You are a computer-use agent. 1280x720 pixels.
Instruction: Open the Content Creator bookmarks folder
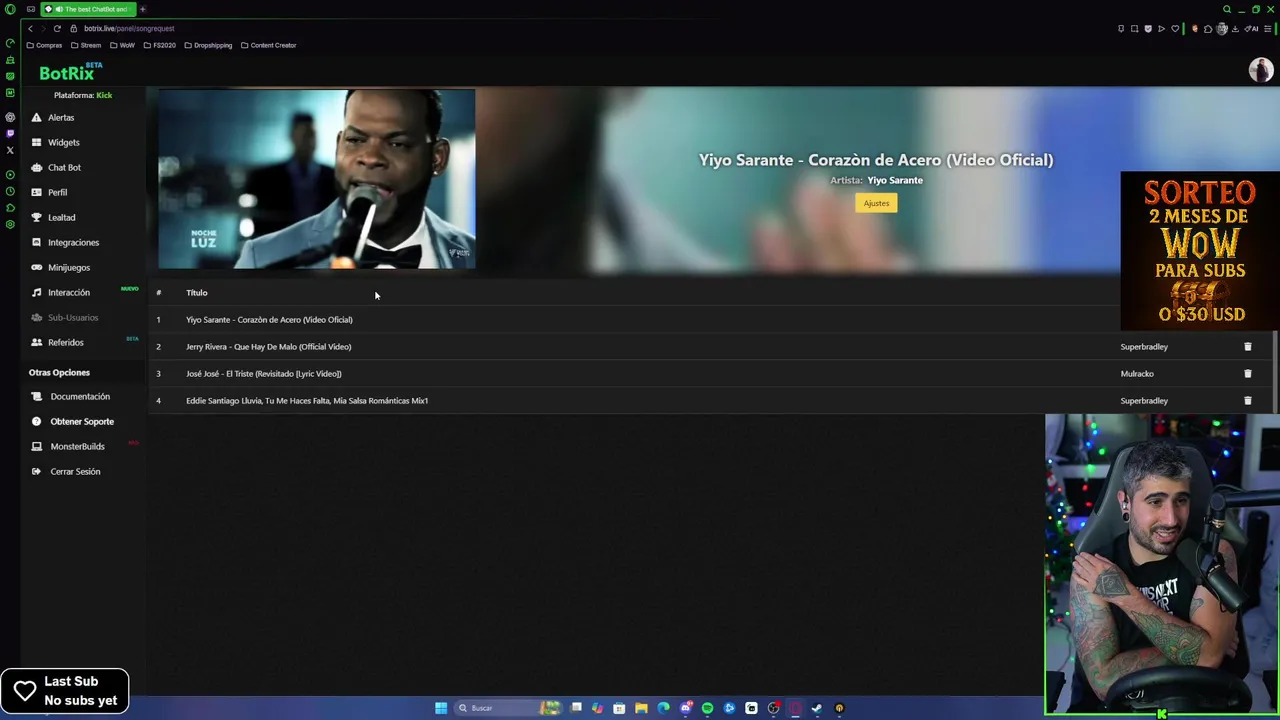pos(268,45)
